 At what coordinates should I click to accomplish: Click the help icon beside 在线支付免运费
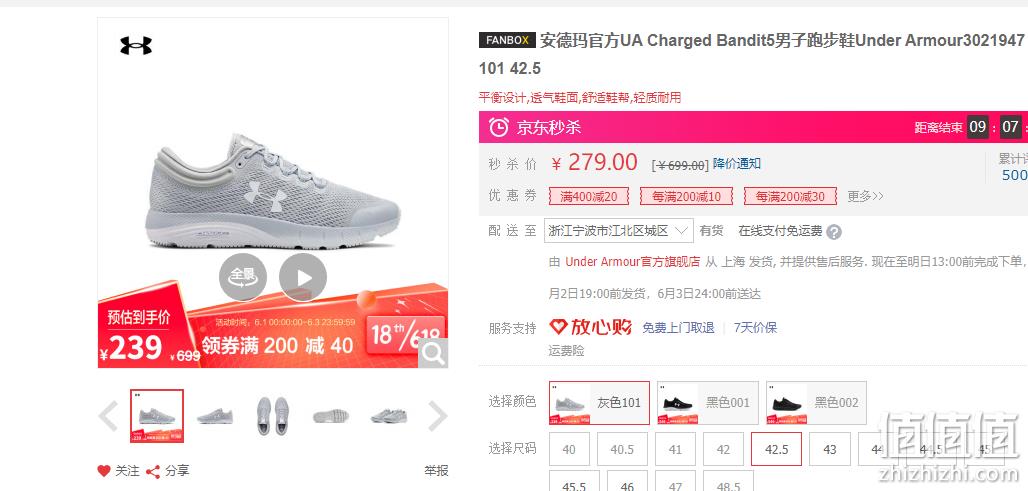[834, 231]
